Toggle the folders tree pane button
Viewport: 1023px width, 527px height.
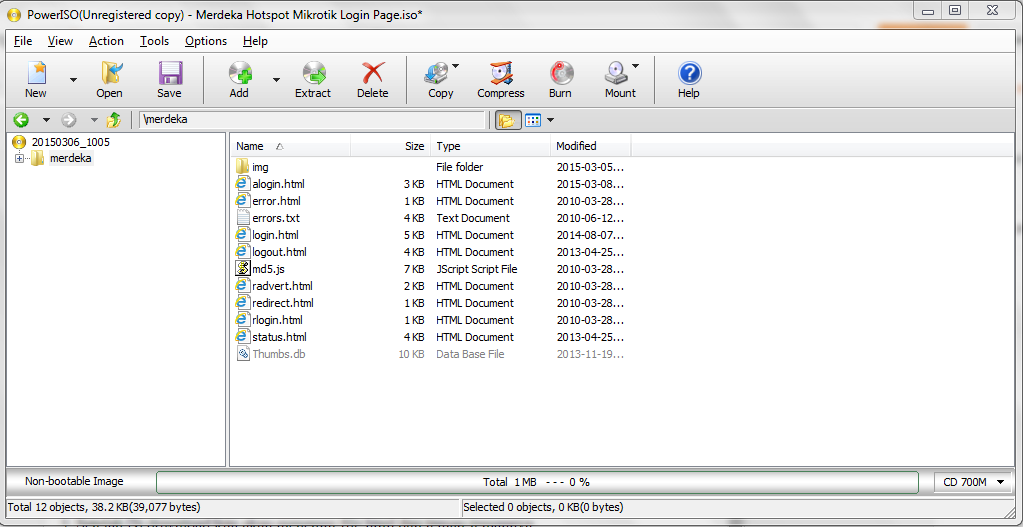coord(508,120)
